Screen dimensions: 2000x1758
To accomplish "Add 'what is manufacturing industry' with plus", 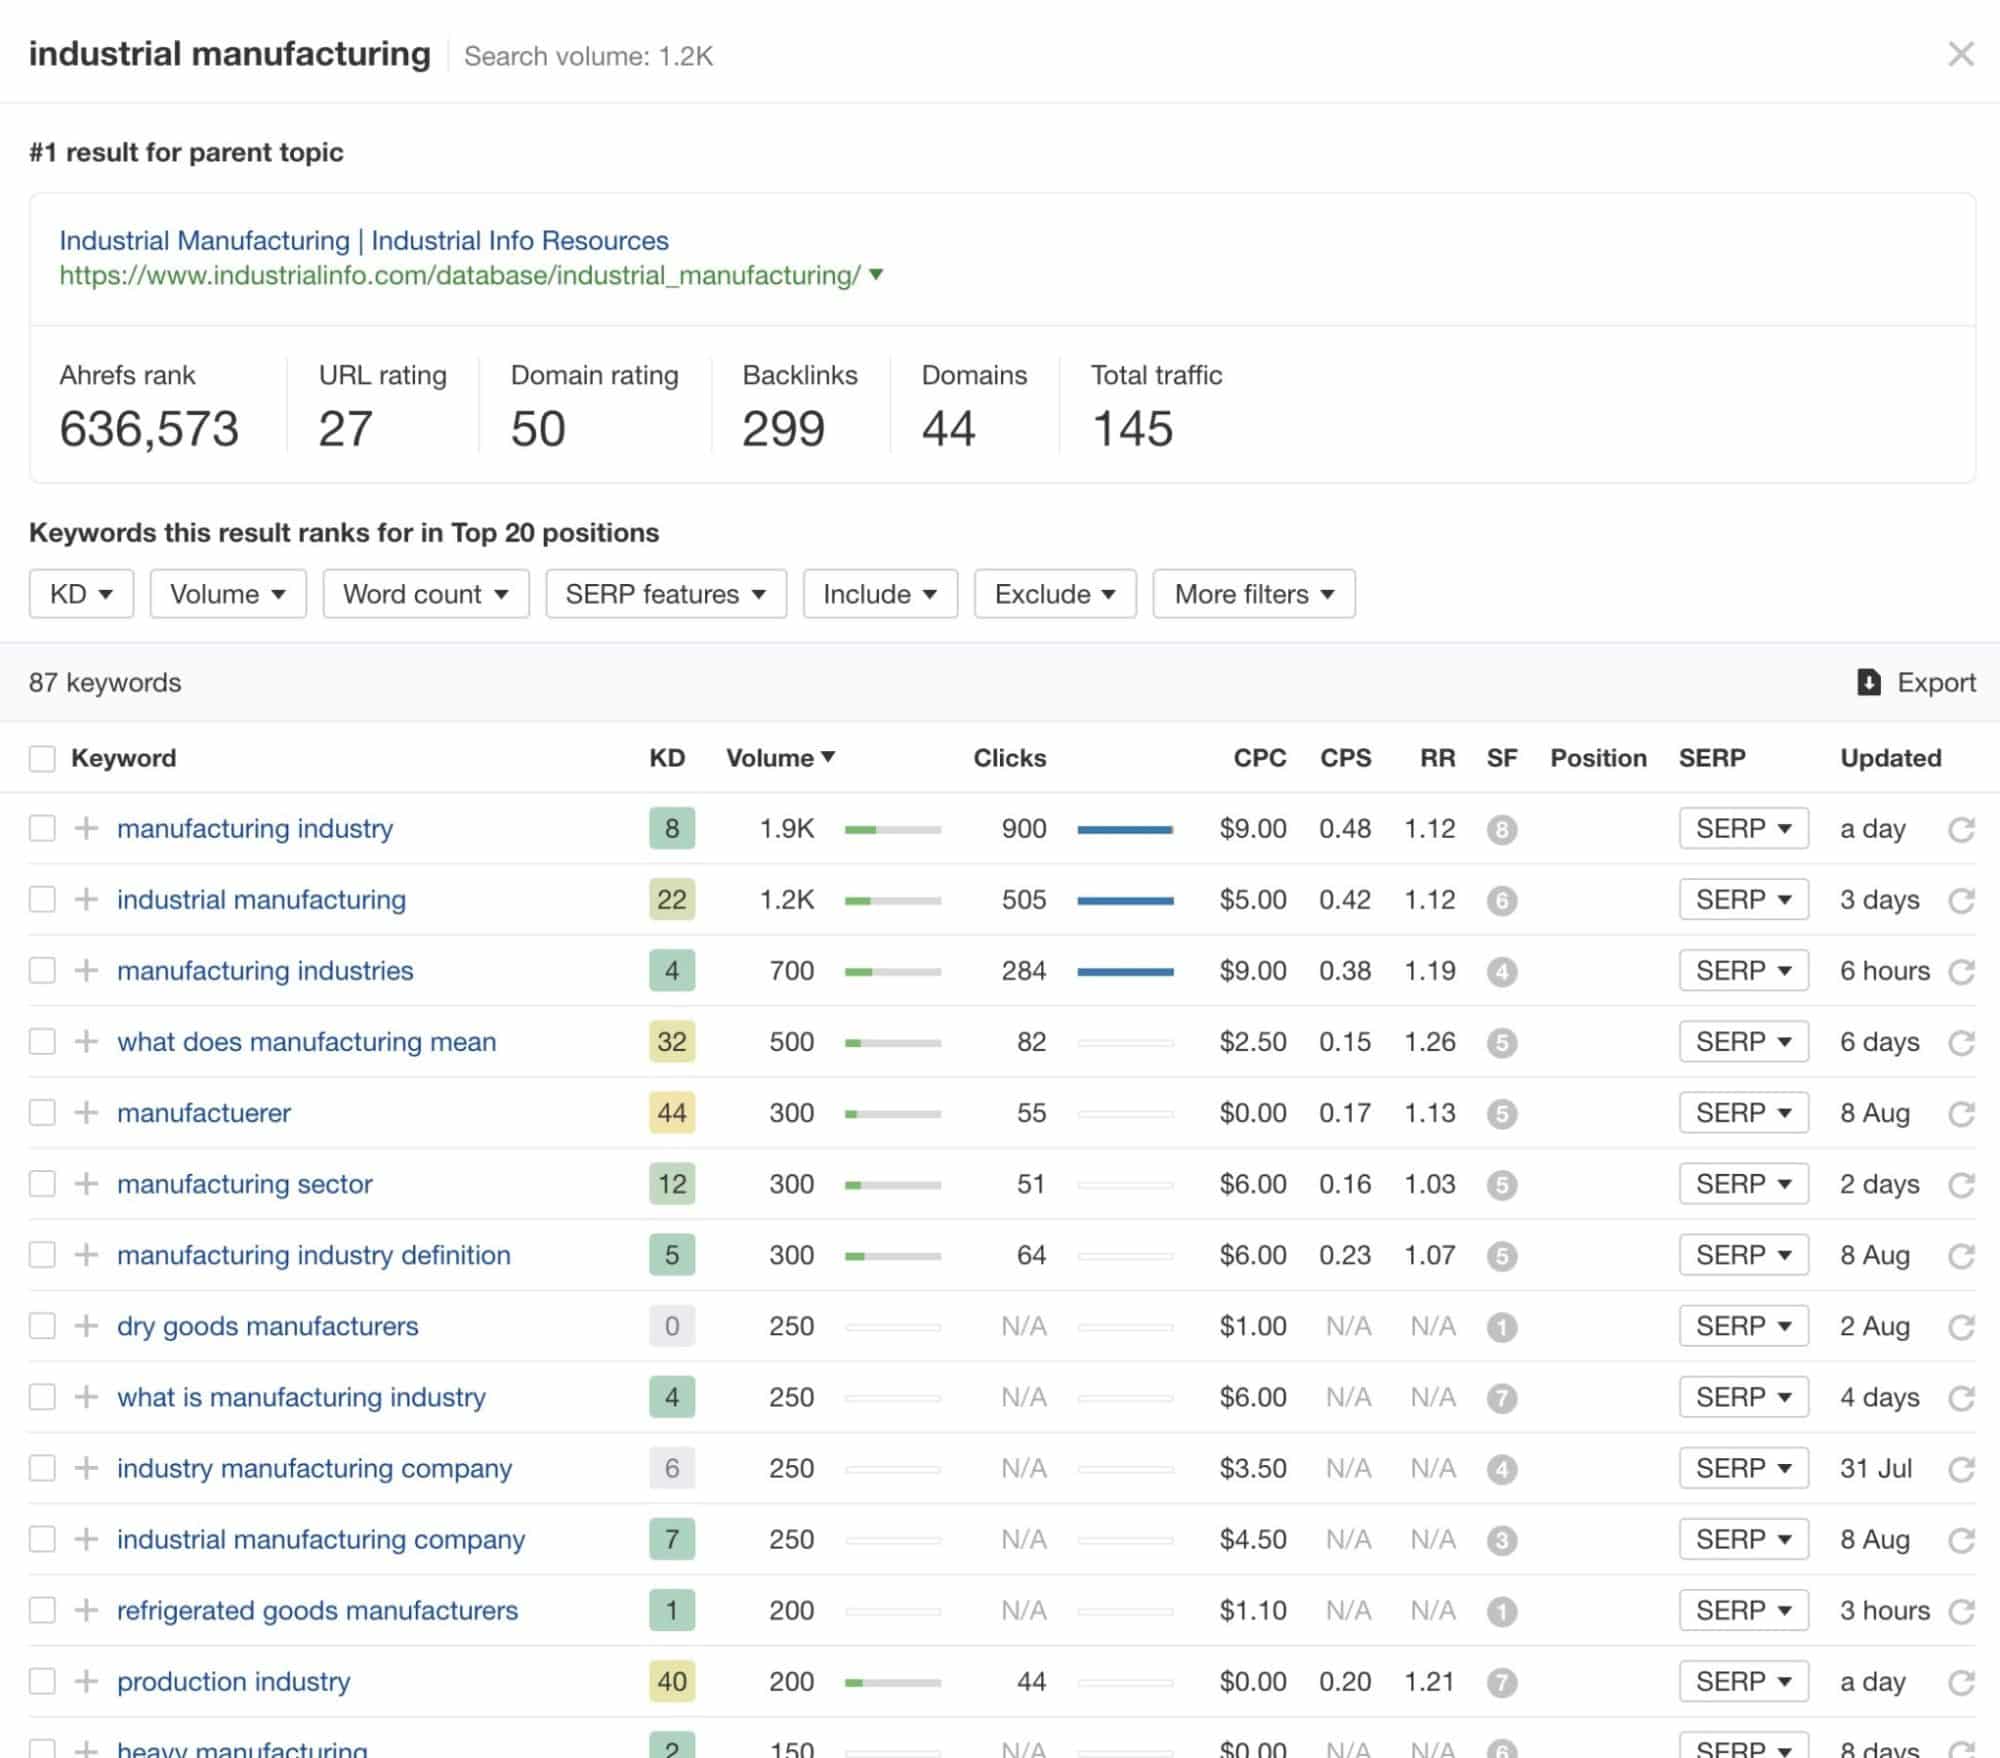I will click(87, 1396).
